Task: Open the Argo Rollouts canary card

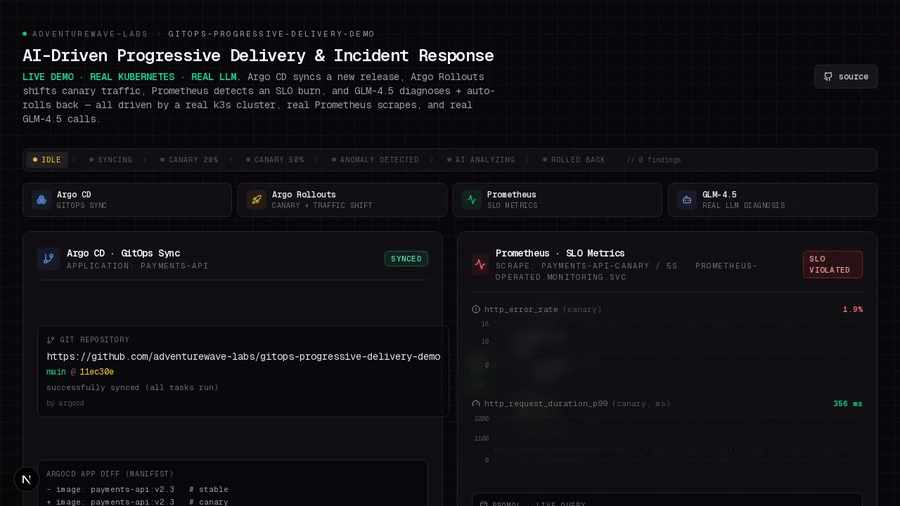Action: pos(342,200)
